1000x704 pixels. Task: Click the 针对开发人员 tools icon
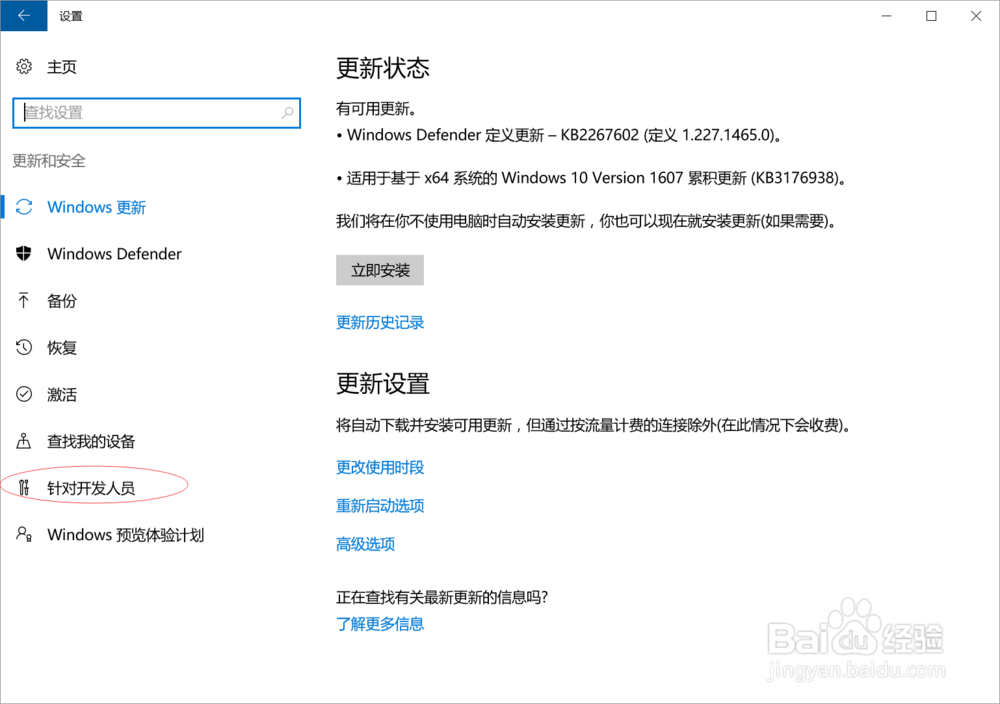coord(24,488)
